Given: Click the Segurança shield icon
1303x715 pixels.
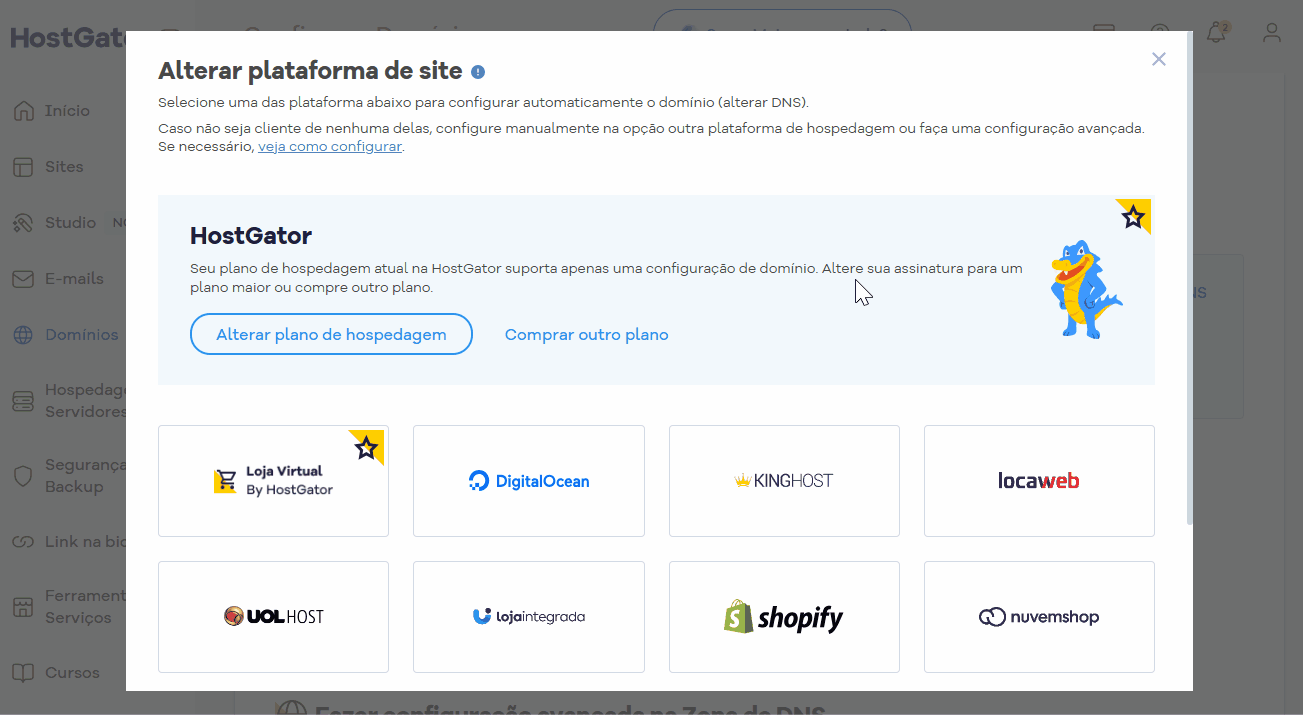Looking at the screenshot, I should click(x=23, y=476).
